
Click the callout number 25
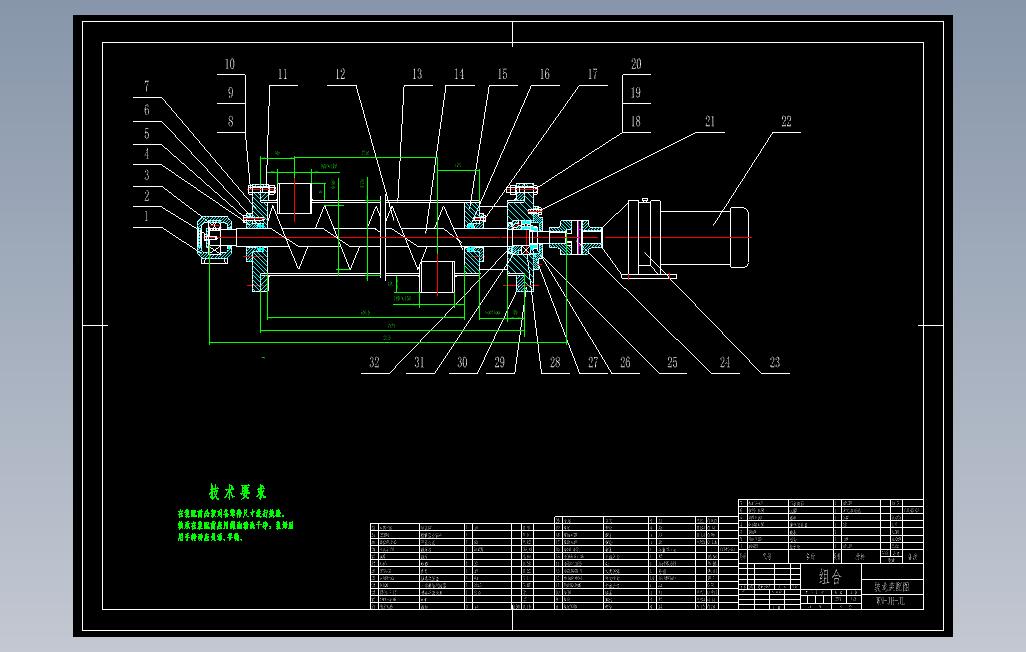point(672,362)
